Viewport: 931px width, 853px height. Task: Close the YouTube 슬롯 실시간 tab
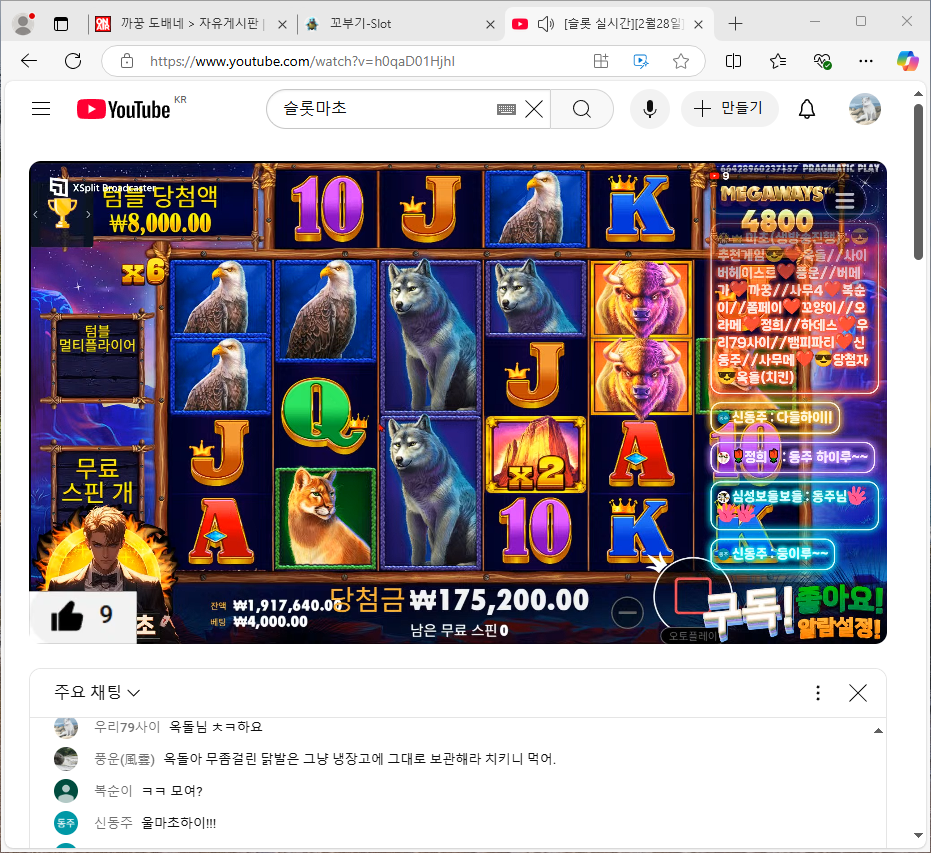[x=699, y=24]
